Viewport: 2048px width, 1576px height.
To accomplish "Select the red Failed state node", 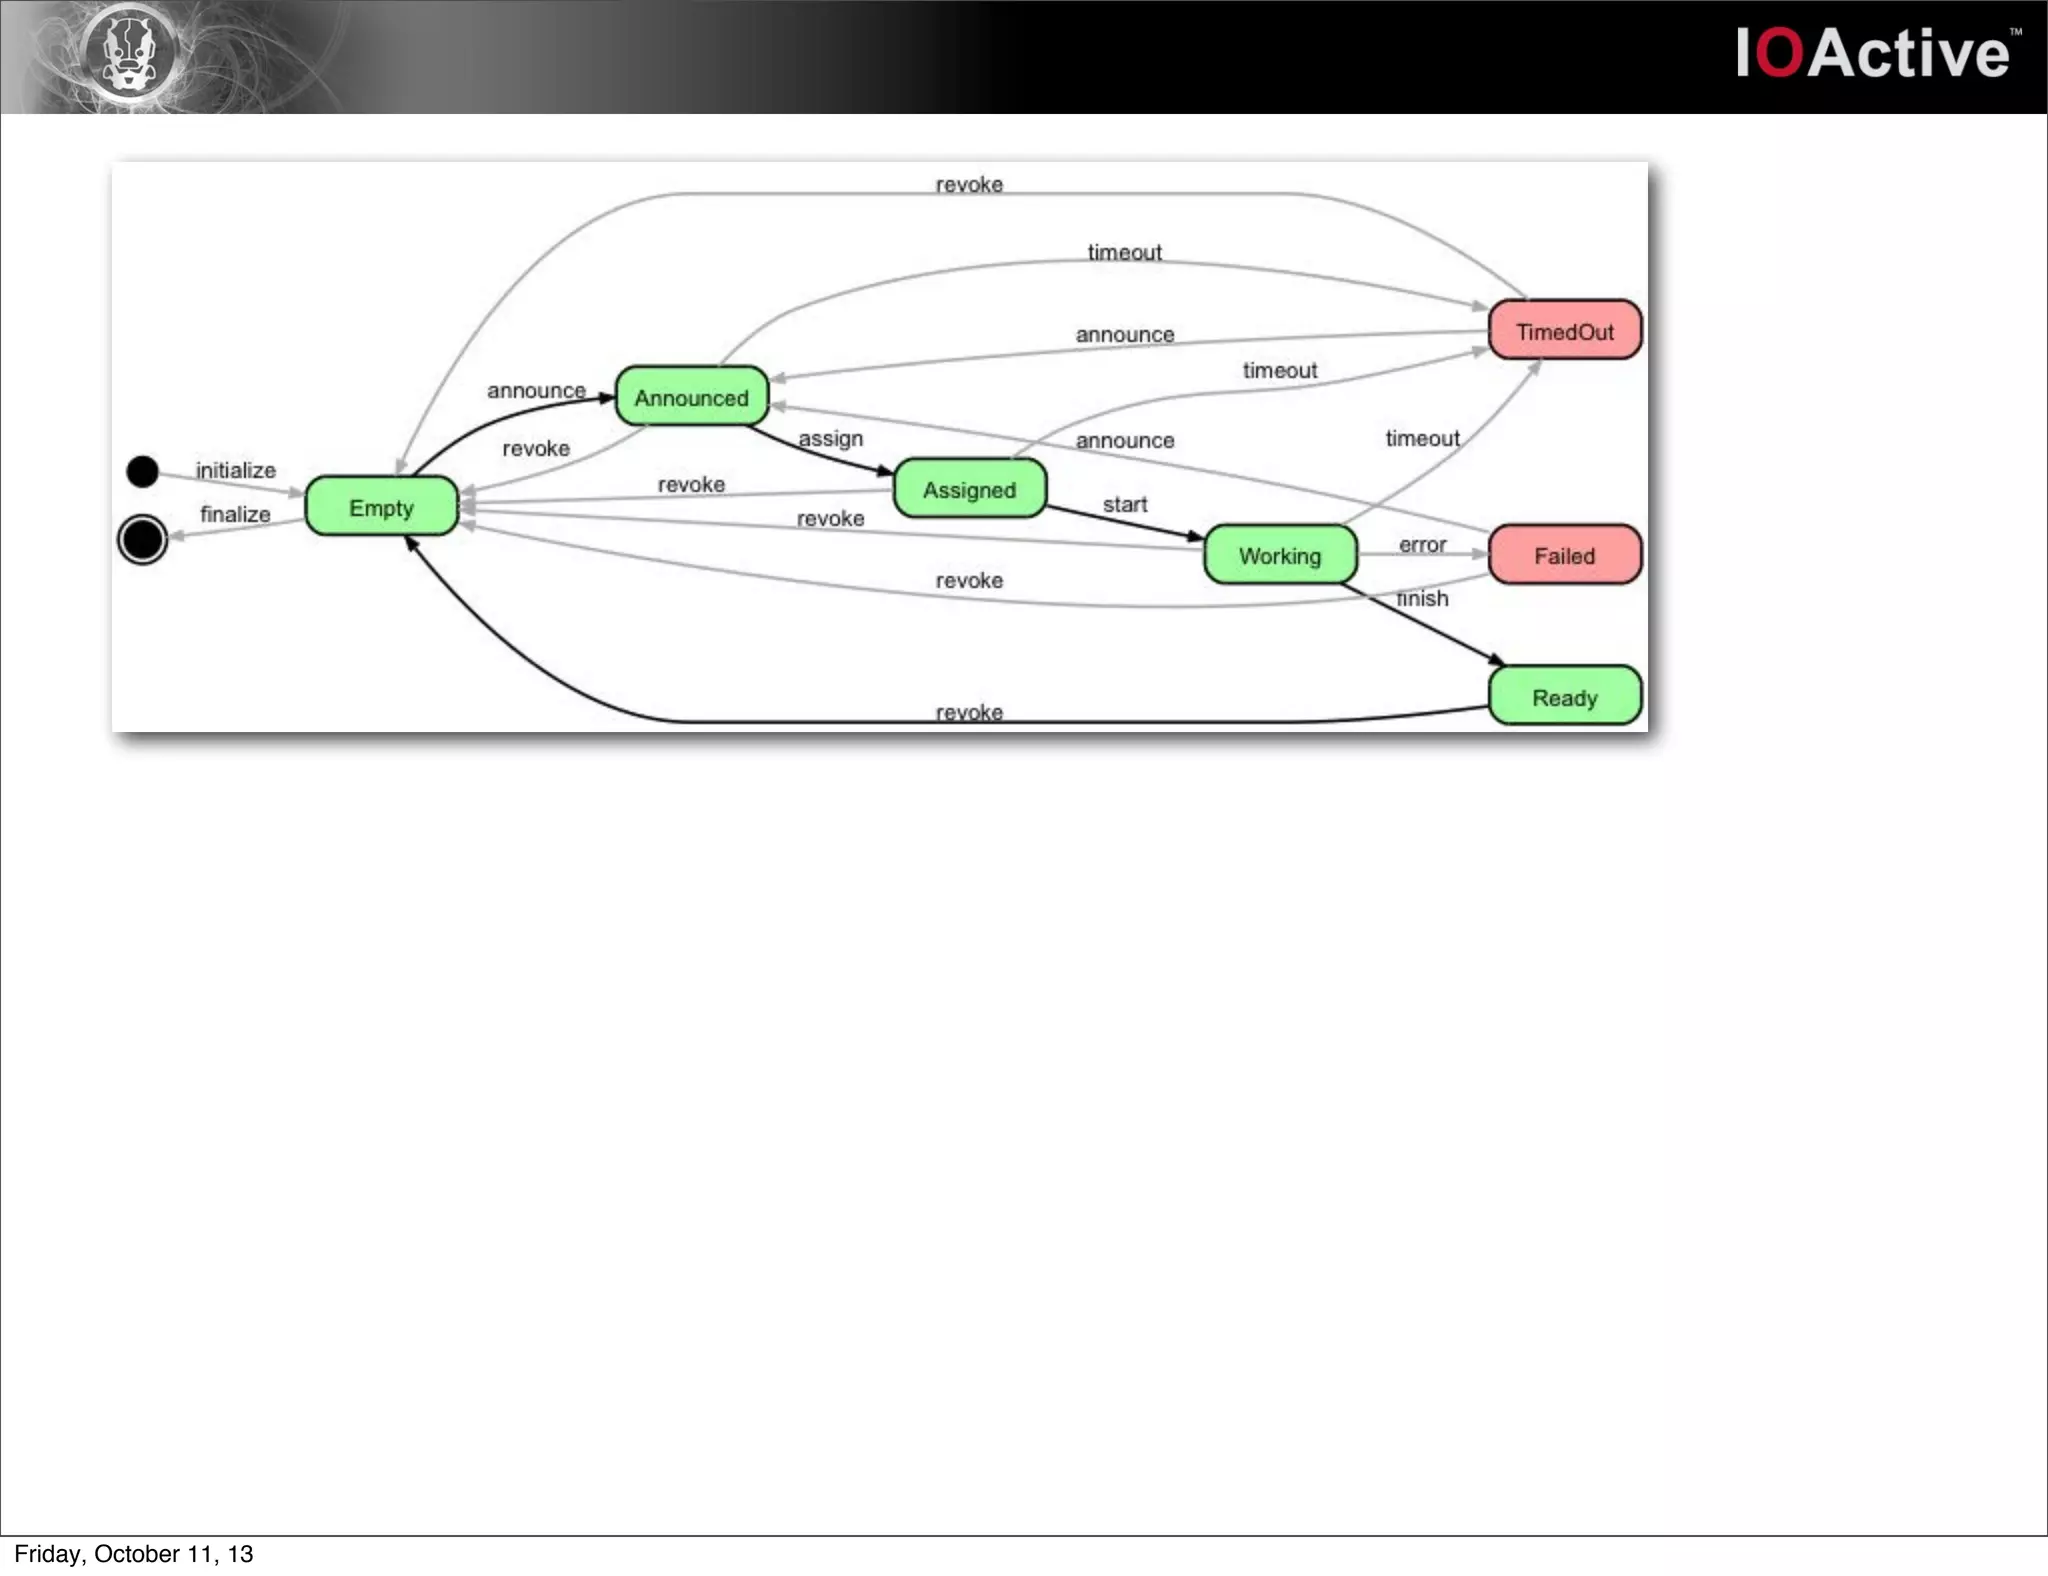I will pos(1564,555).
